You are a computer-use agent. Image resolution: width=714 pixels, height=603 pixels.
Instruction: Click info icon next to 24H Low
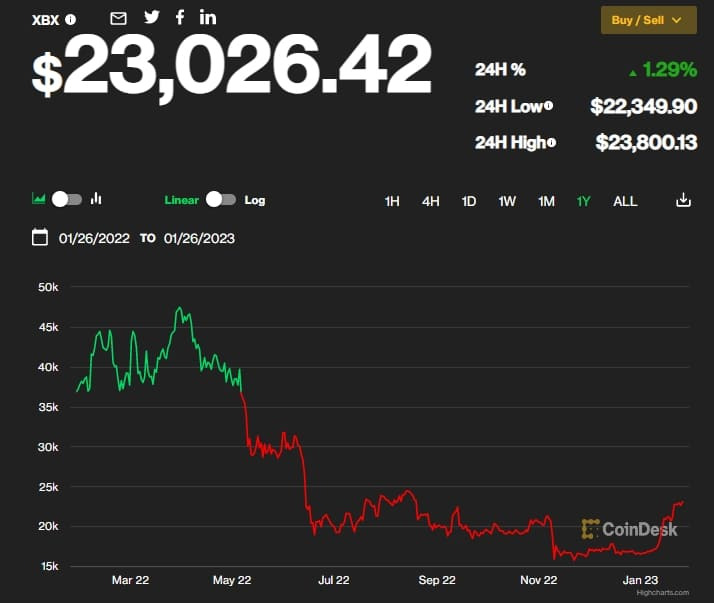point(548,106)
